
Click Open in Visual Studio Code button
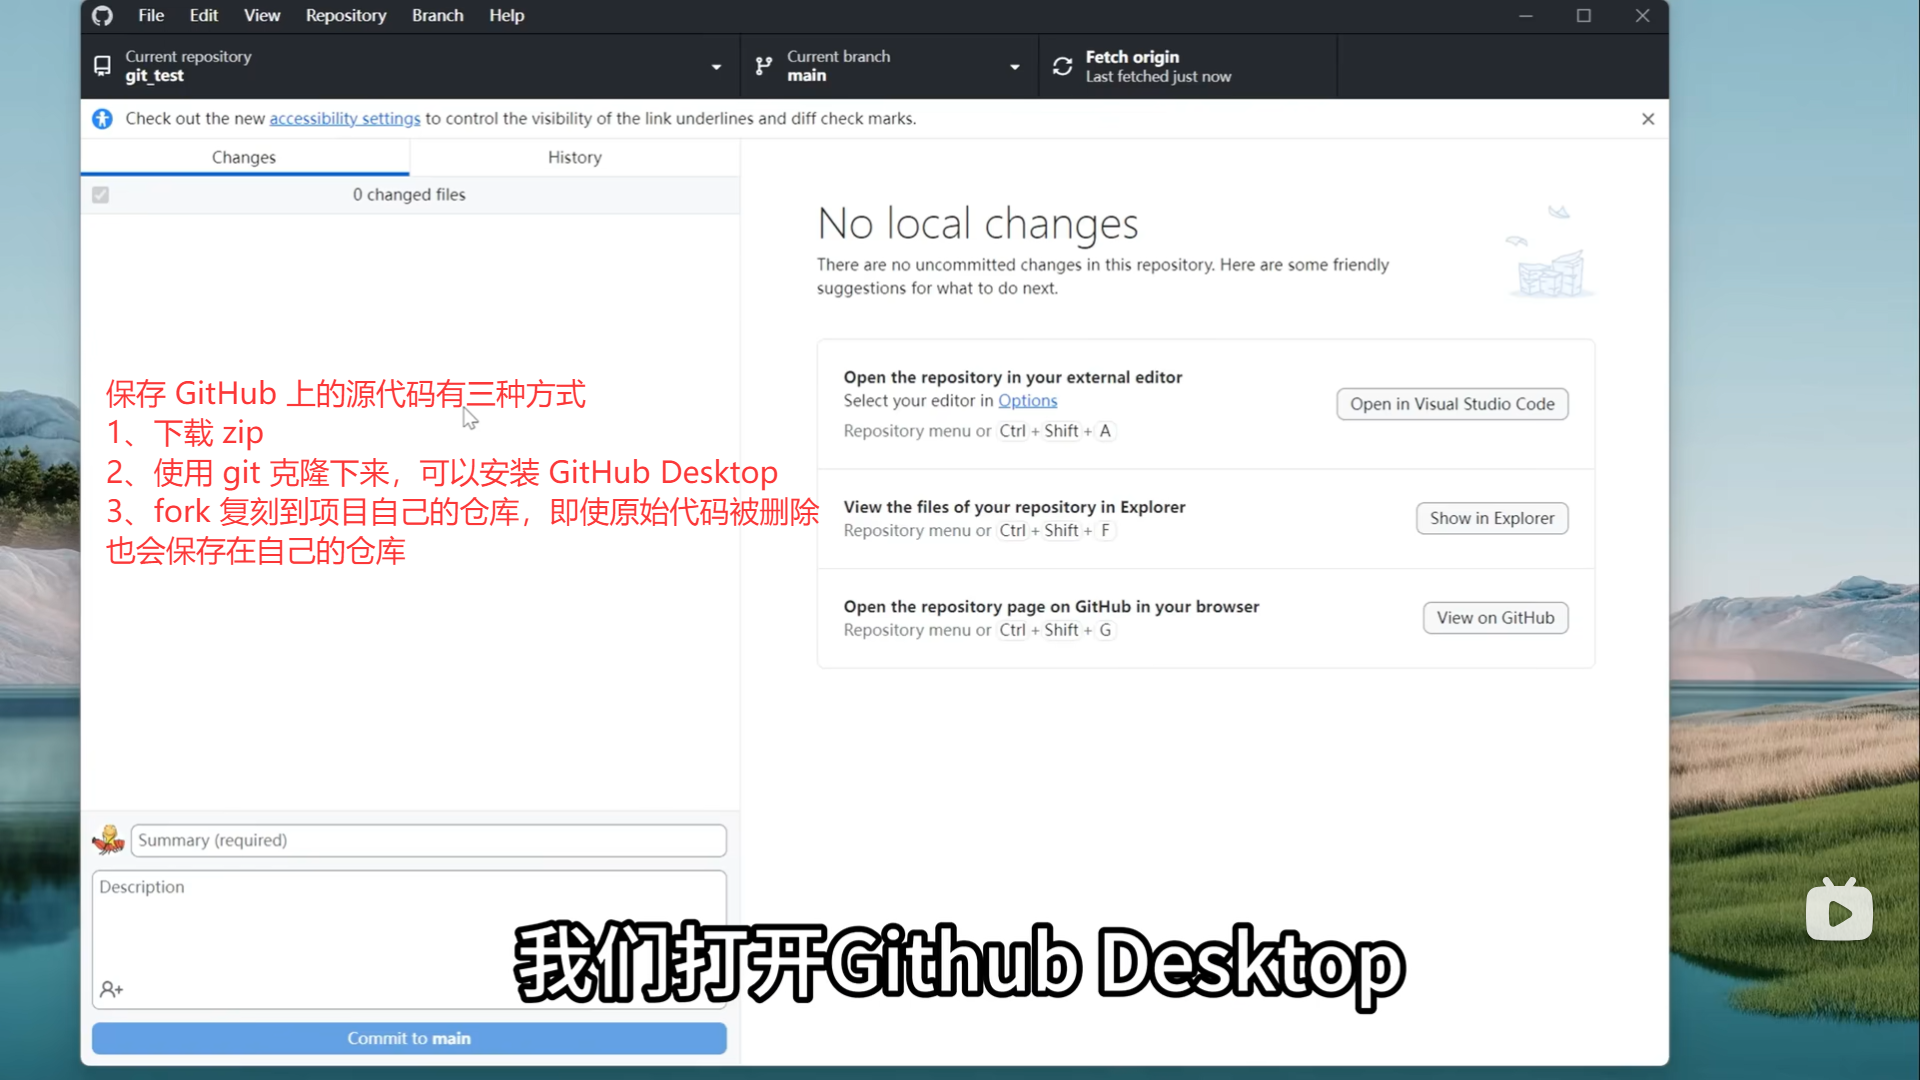(x=1451, y=404)
